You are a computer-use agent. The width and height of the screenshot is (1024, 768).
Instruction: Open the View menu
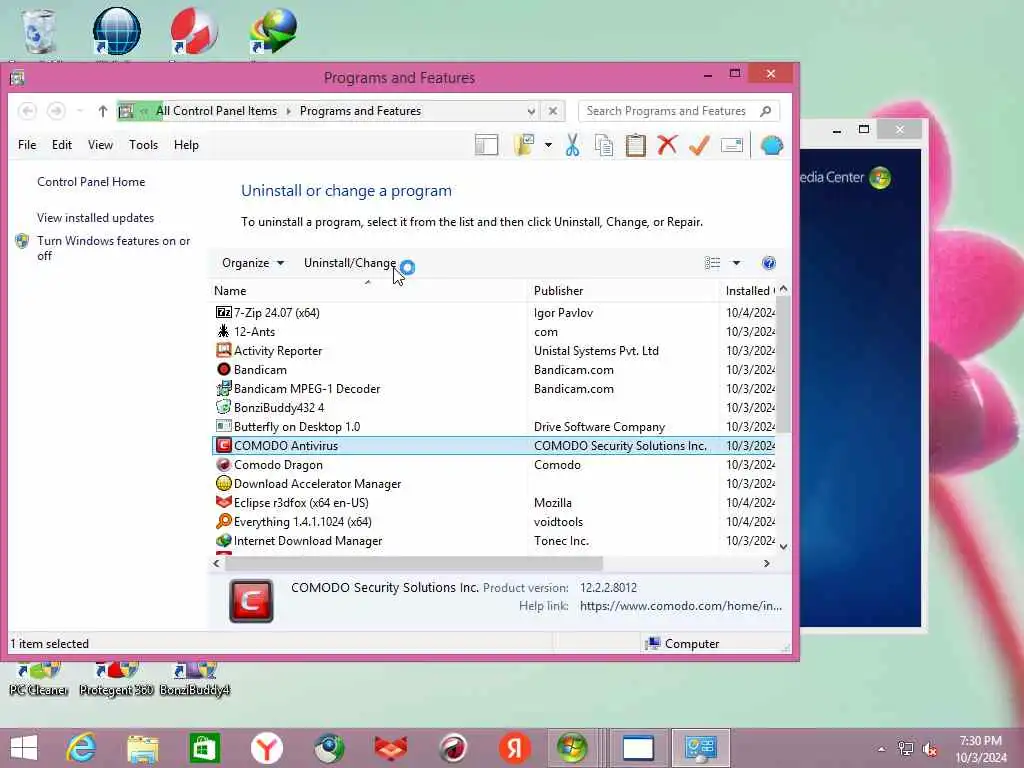pyautogui.click(x=101, y=145)
